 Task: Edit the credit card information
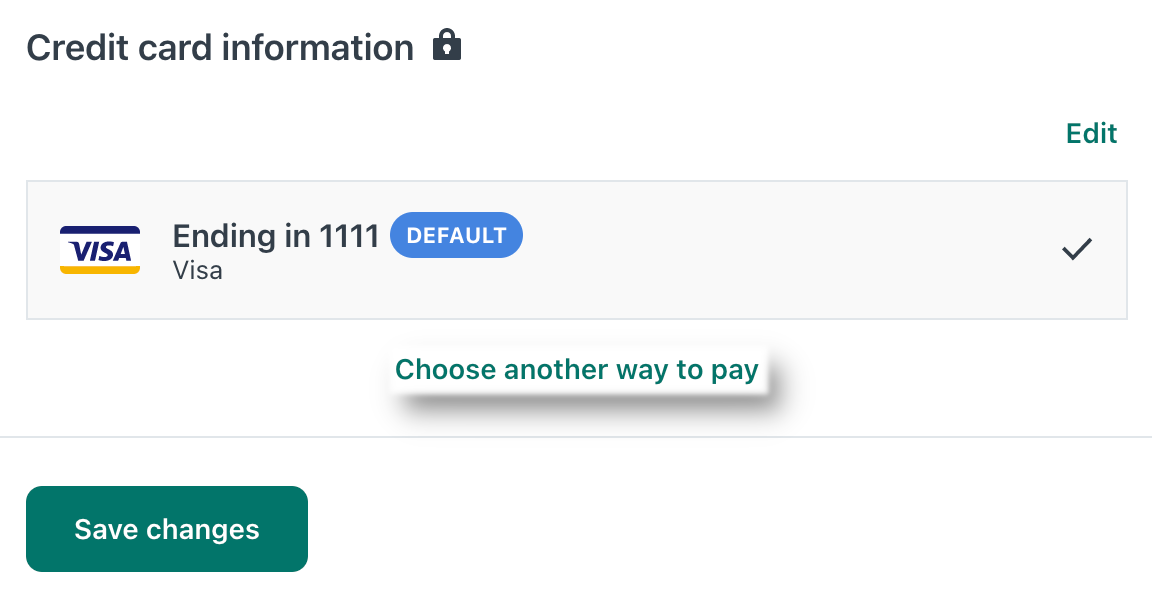pos(1092,134)
